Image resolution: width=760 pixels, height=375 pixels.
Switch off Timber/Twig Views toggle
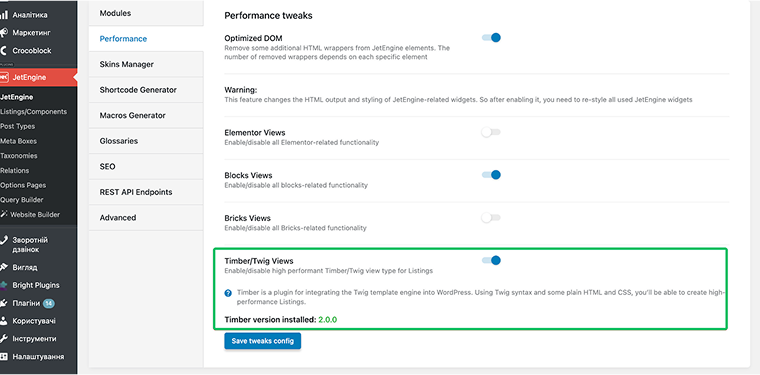(x=491, y=261)
